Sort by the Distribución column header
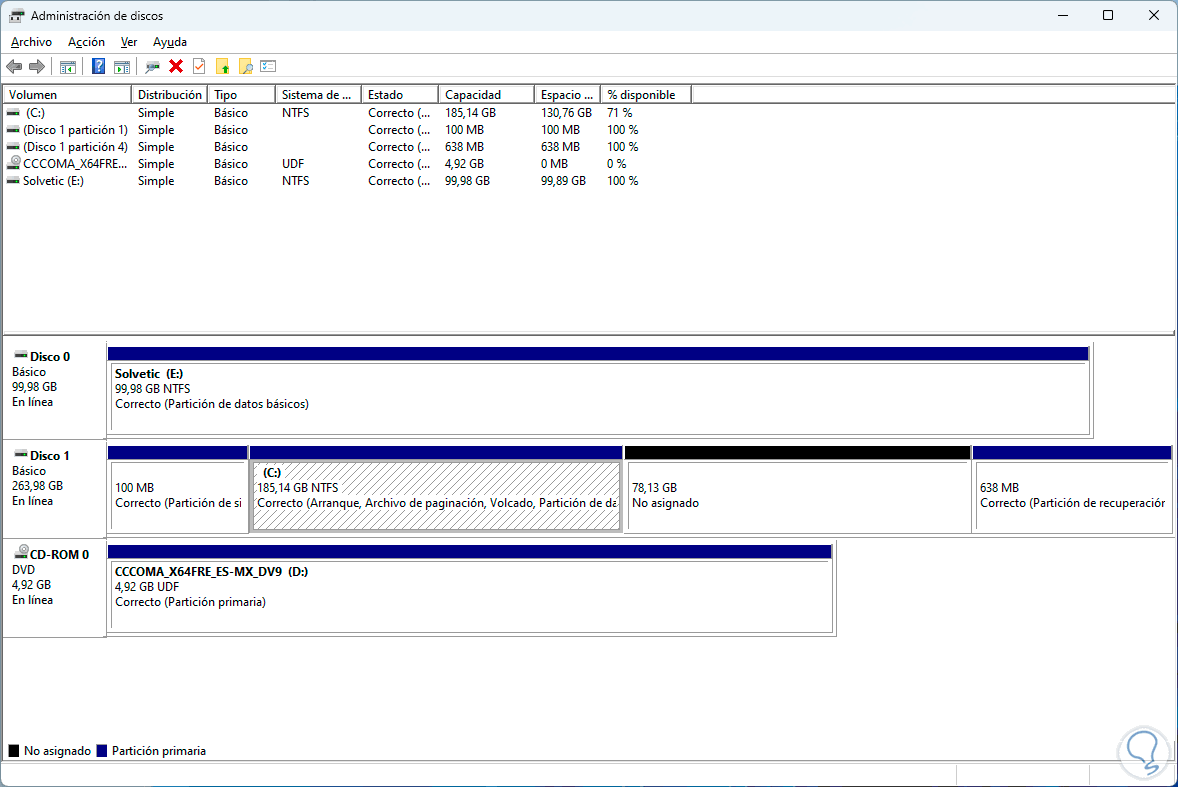 point(170,95)
